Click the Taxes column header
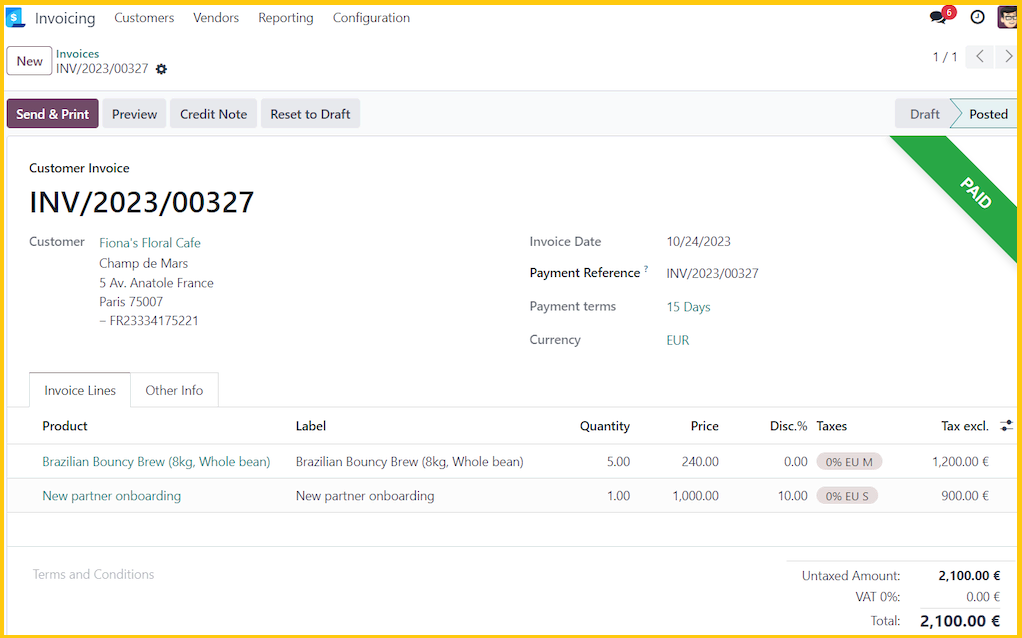The height and width of the screenshot is (638, 1022). [832, 426]
